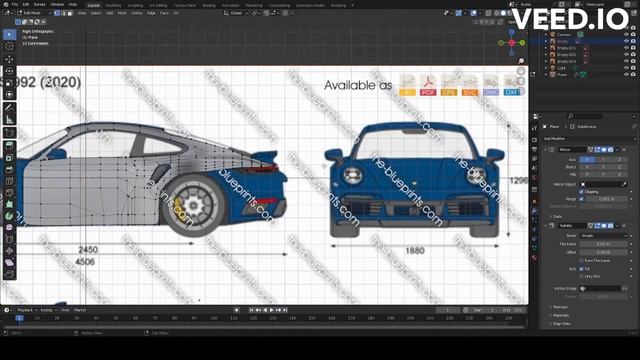Image resolution: width=640 pixels, height=360 pixels.
Task: Open the Vertex menu
Action: (x=137, y=13)
